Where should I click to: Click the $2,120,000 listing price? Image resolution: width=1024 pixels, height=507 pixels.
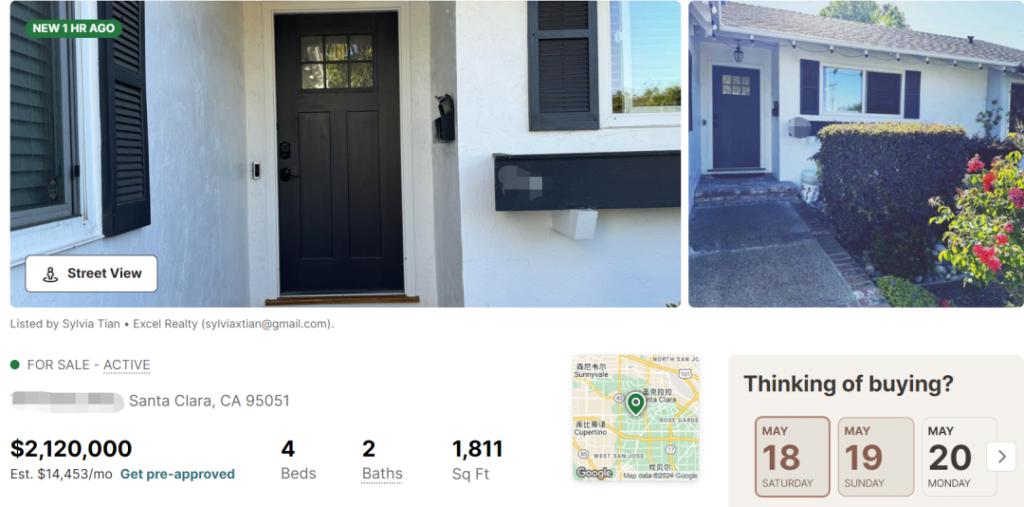[71, 449]
